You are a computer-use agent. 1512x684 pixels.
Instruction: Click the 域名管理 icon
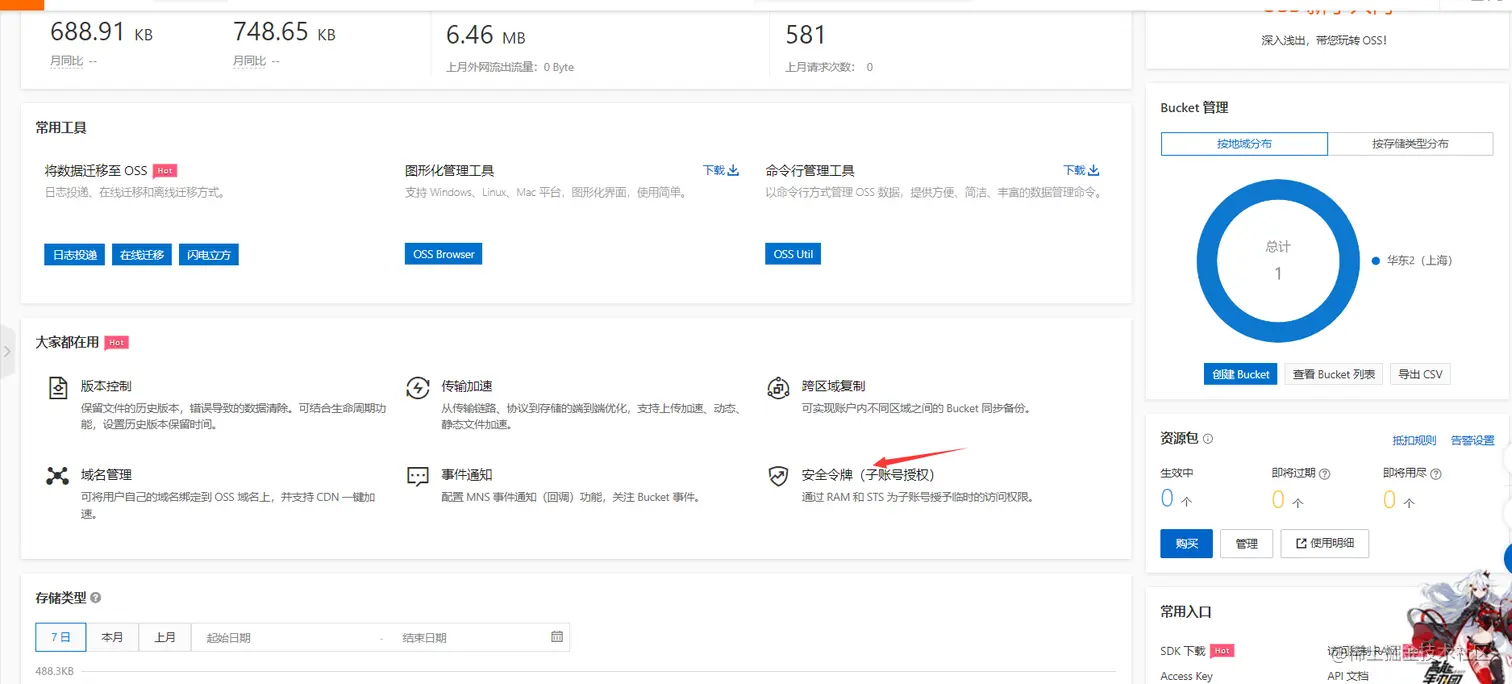(57, 475)
